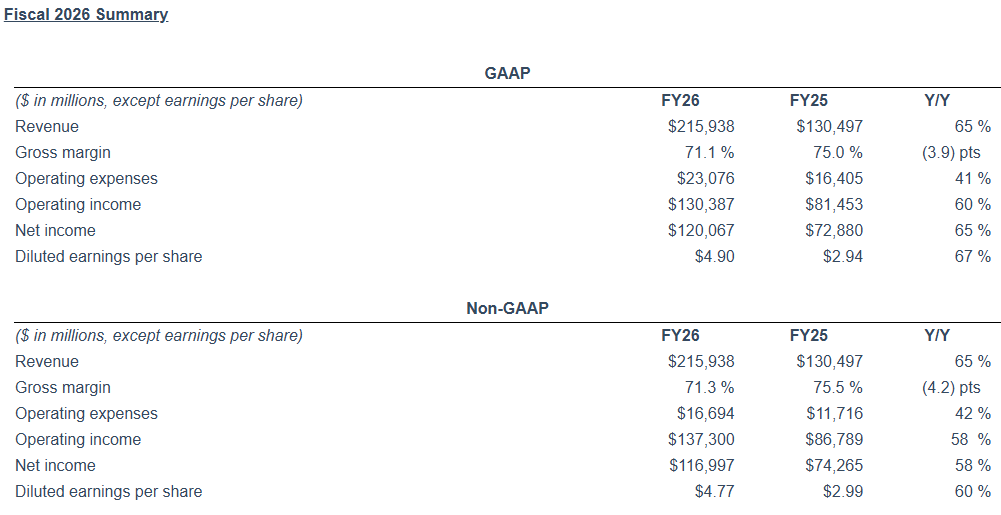This screenshot has width=1001, height=515.
Task: Select the $4.90 diluted EPS value
Action: [x=714, y=257]
